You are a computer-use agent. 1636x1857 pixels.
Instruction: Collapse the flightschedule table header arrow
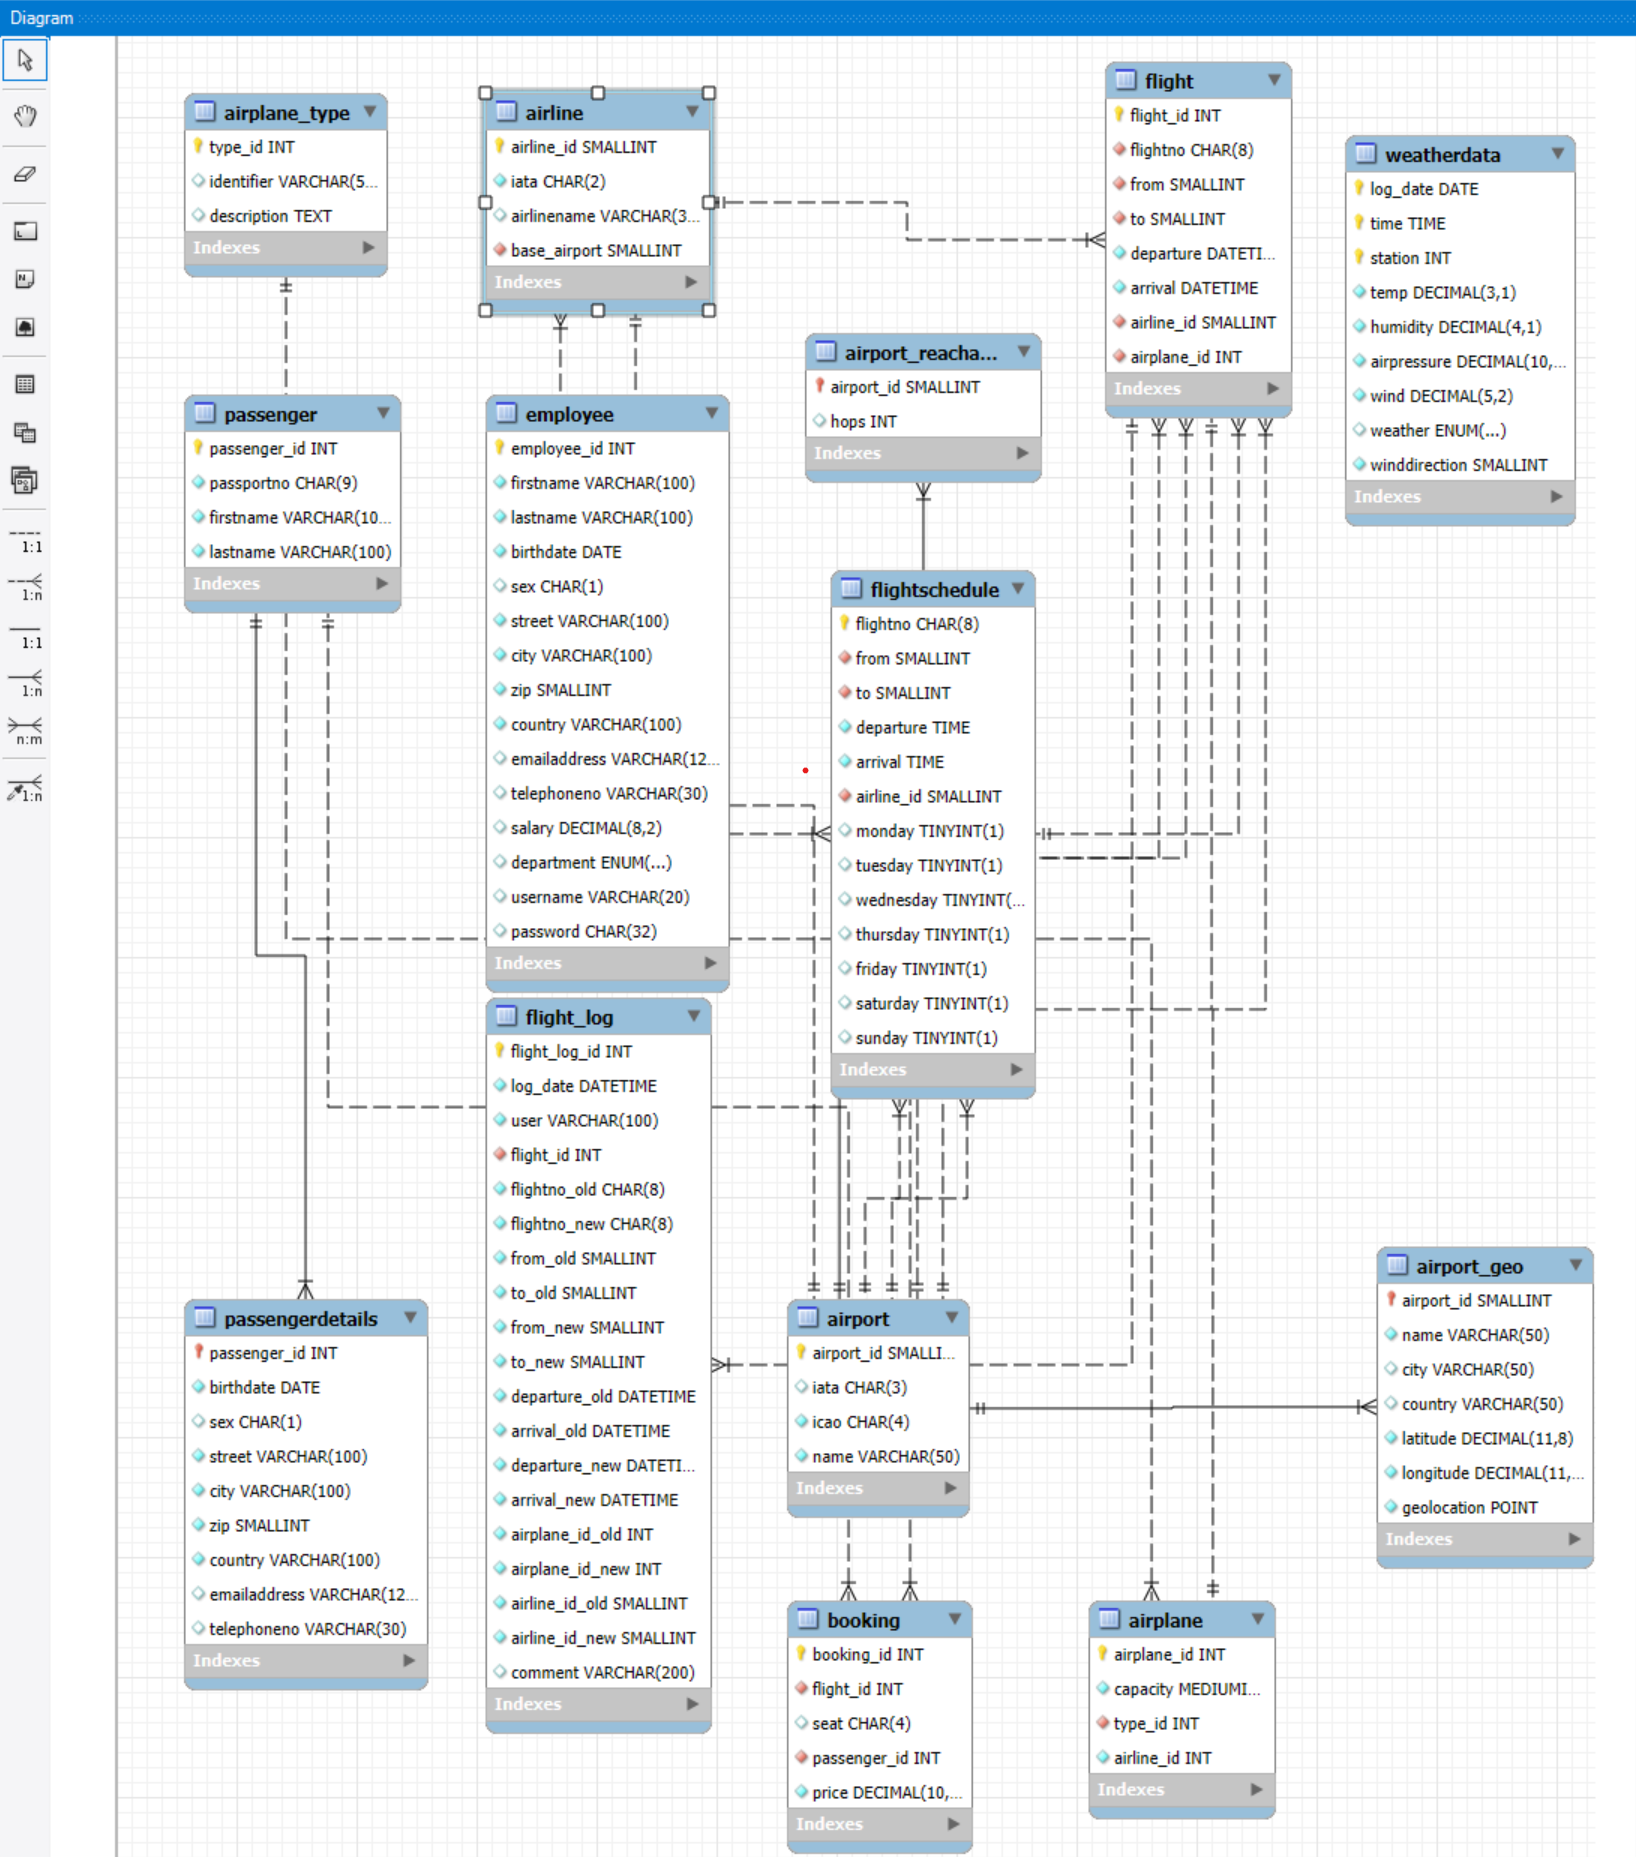pos(1018,589)
